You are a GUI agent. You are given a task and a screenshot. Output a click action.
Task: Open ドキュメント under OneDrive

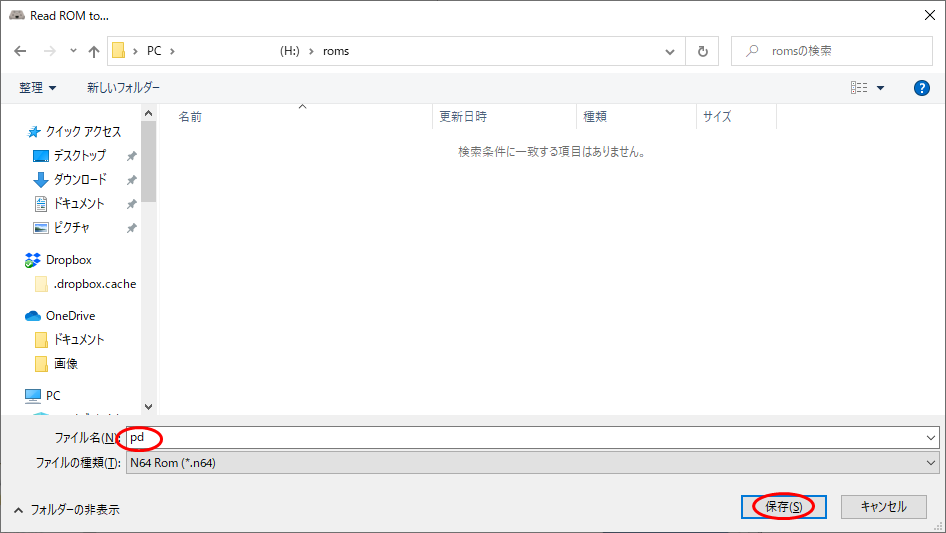click(x=79, y=340)
